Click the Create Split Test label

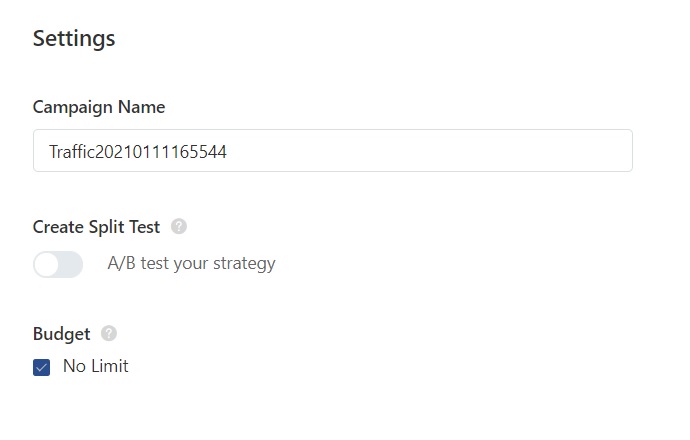(x=96, y=227)
